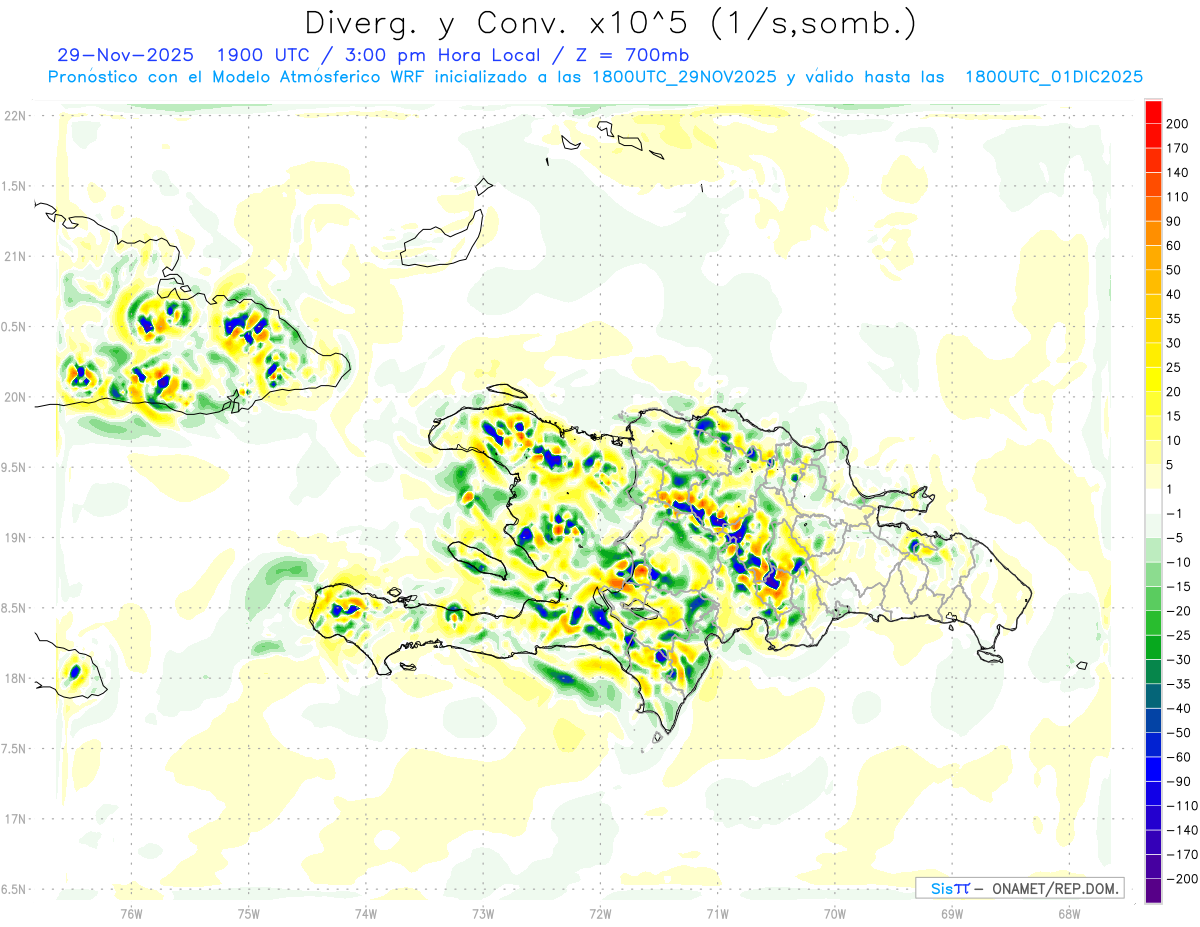Image resolution: width=1200 pixels, height=927 pixels.
Task: Click the '-110' colorbar label
Action: 1182,806
